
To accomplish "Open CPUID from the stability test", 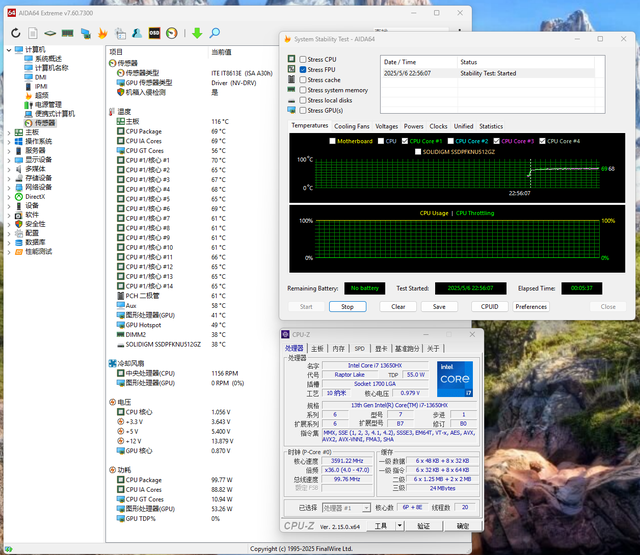I will tap(489, 306).
